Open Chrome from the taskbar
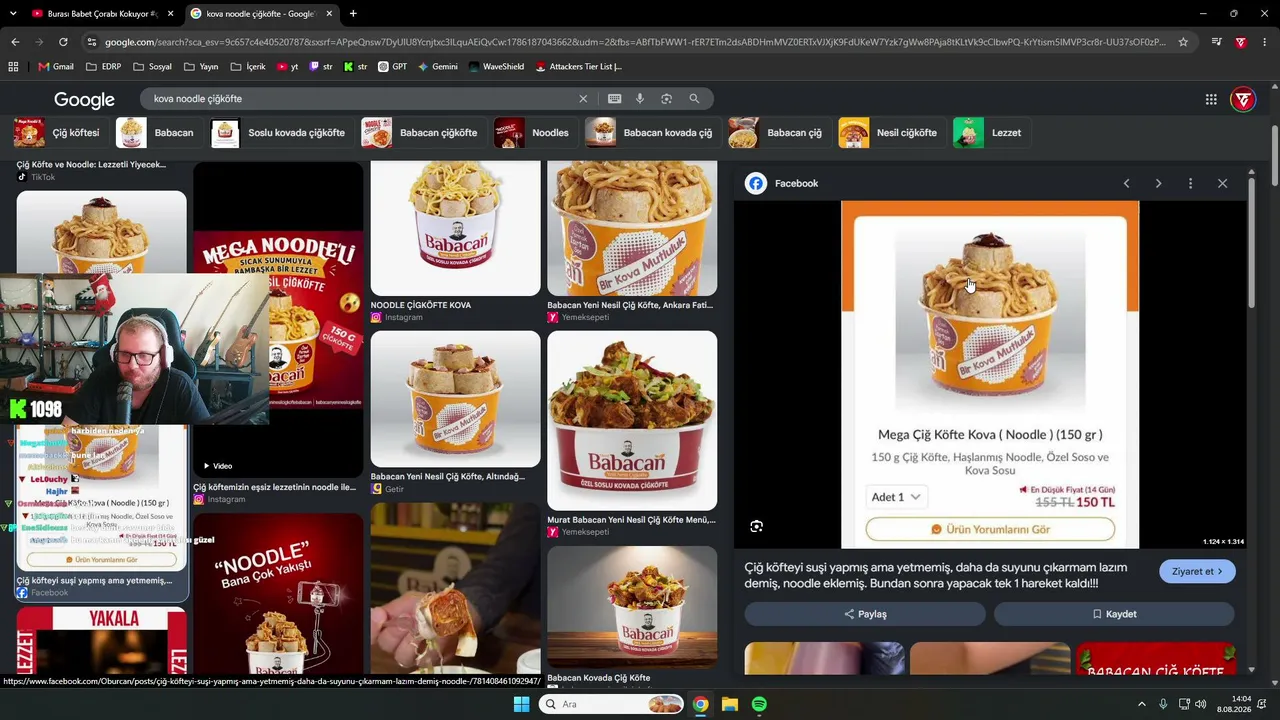 click(x=701, y=704)
